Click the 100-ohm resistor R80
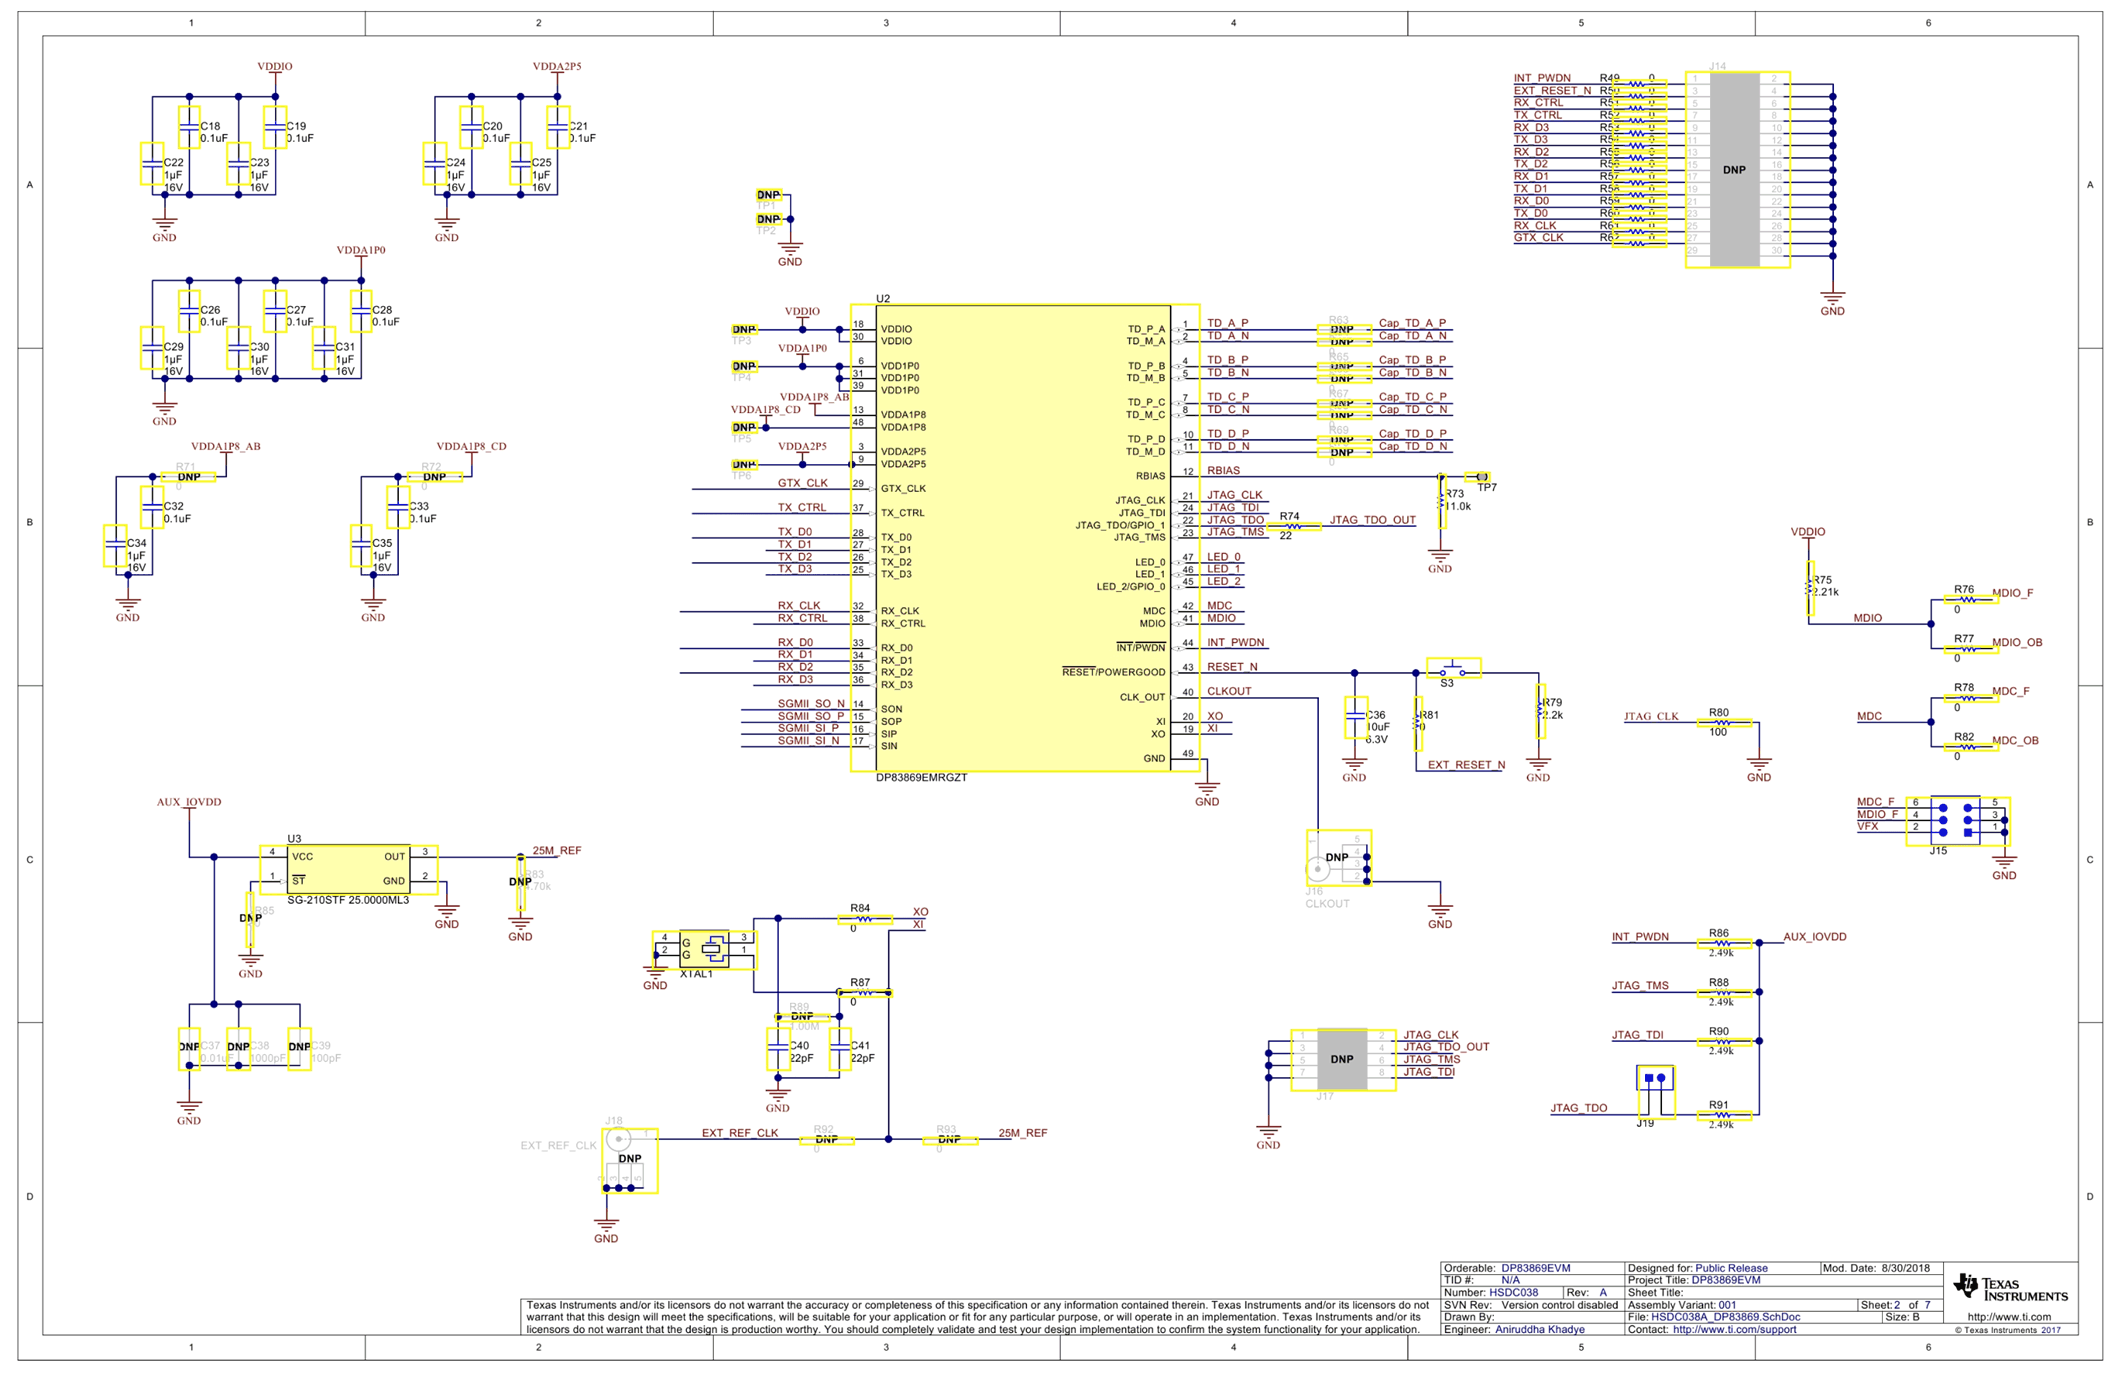 tap(1723, 722)
